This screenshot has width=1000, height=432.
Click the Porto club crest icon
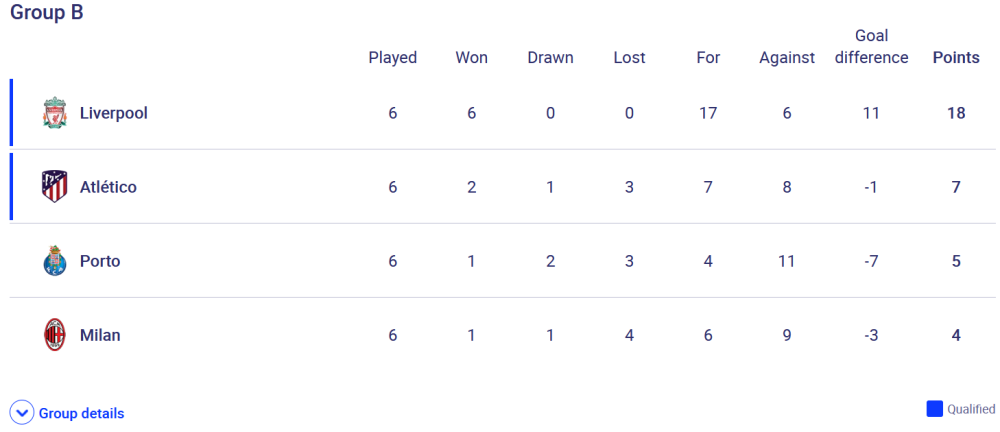[54, 261]
